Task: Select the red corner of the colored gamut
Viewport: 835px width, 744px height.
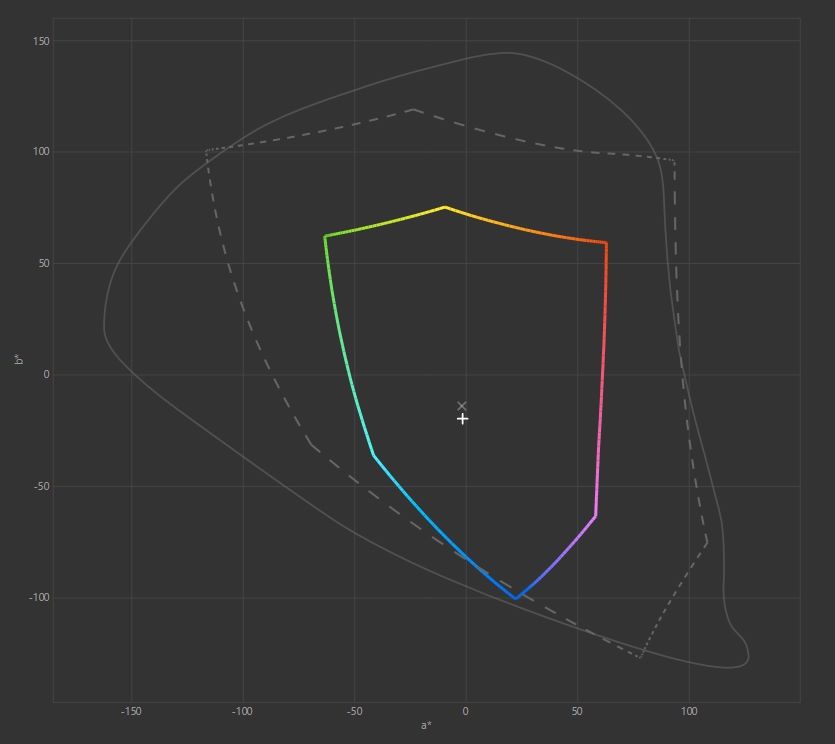Action: tap(606, 243)
